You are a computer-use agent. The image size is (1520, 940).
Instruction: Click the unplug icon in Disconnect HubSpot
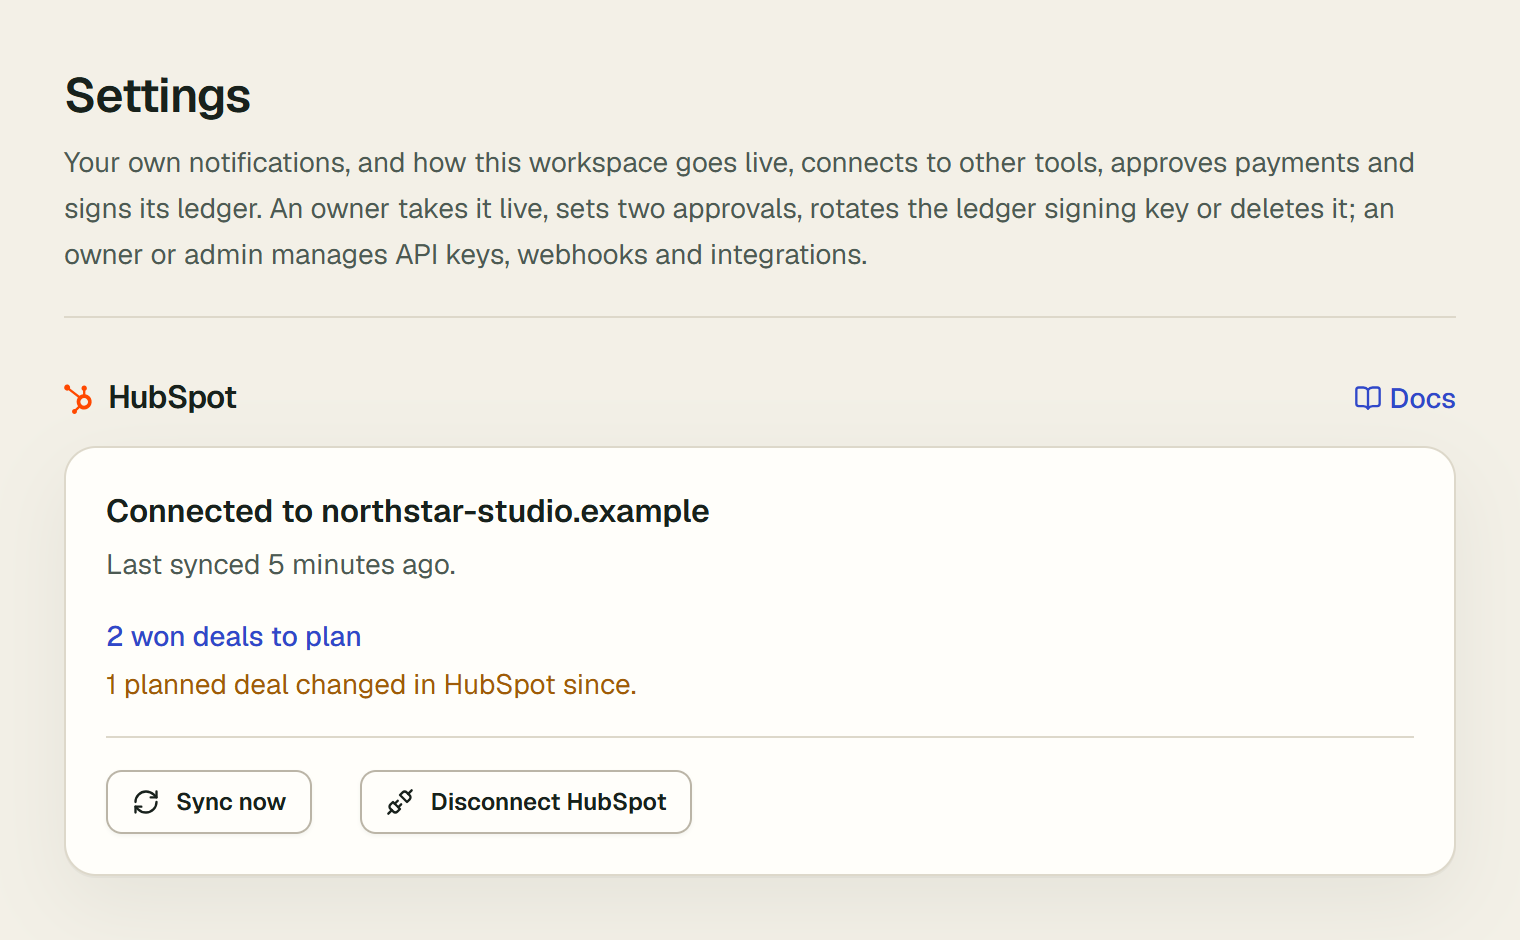(400, 802)
